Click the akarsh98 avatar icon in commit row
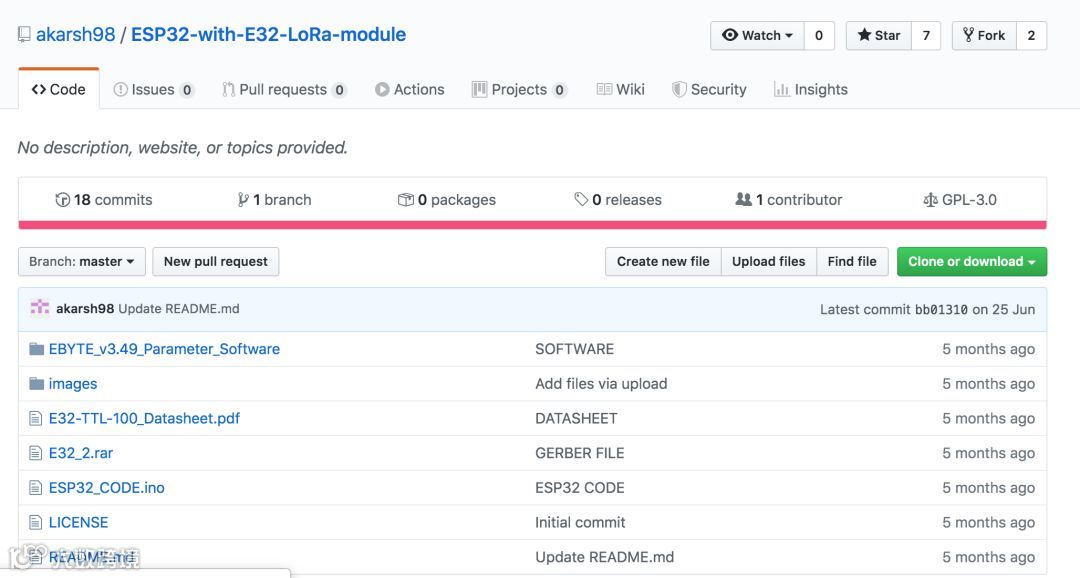The width and height of the screenshot is (1080, 578). (x=39, y=308)
